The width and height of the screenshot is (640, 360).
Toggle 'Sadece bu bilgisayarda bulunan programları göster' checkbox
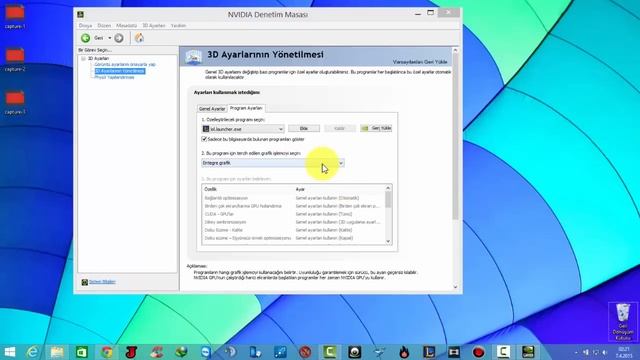pyautogui.click(x=204, y=139)
